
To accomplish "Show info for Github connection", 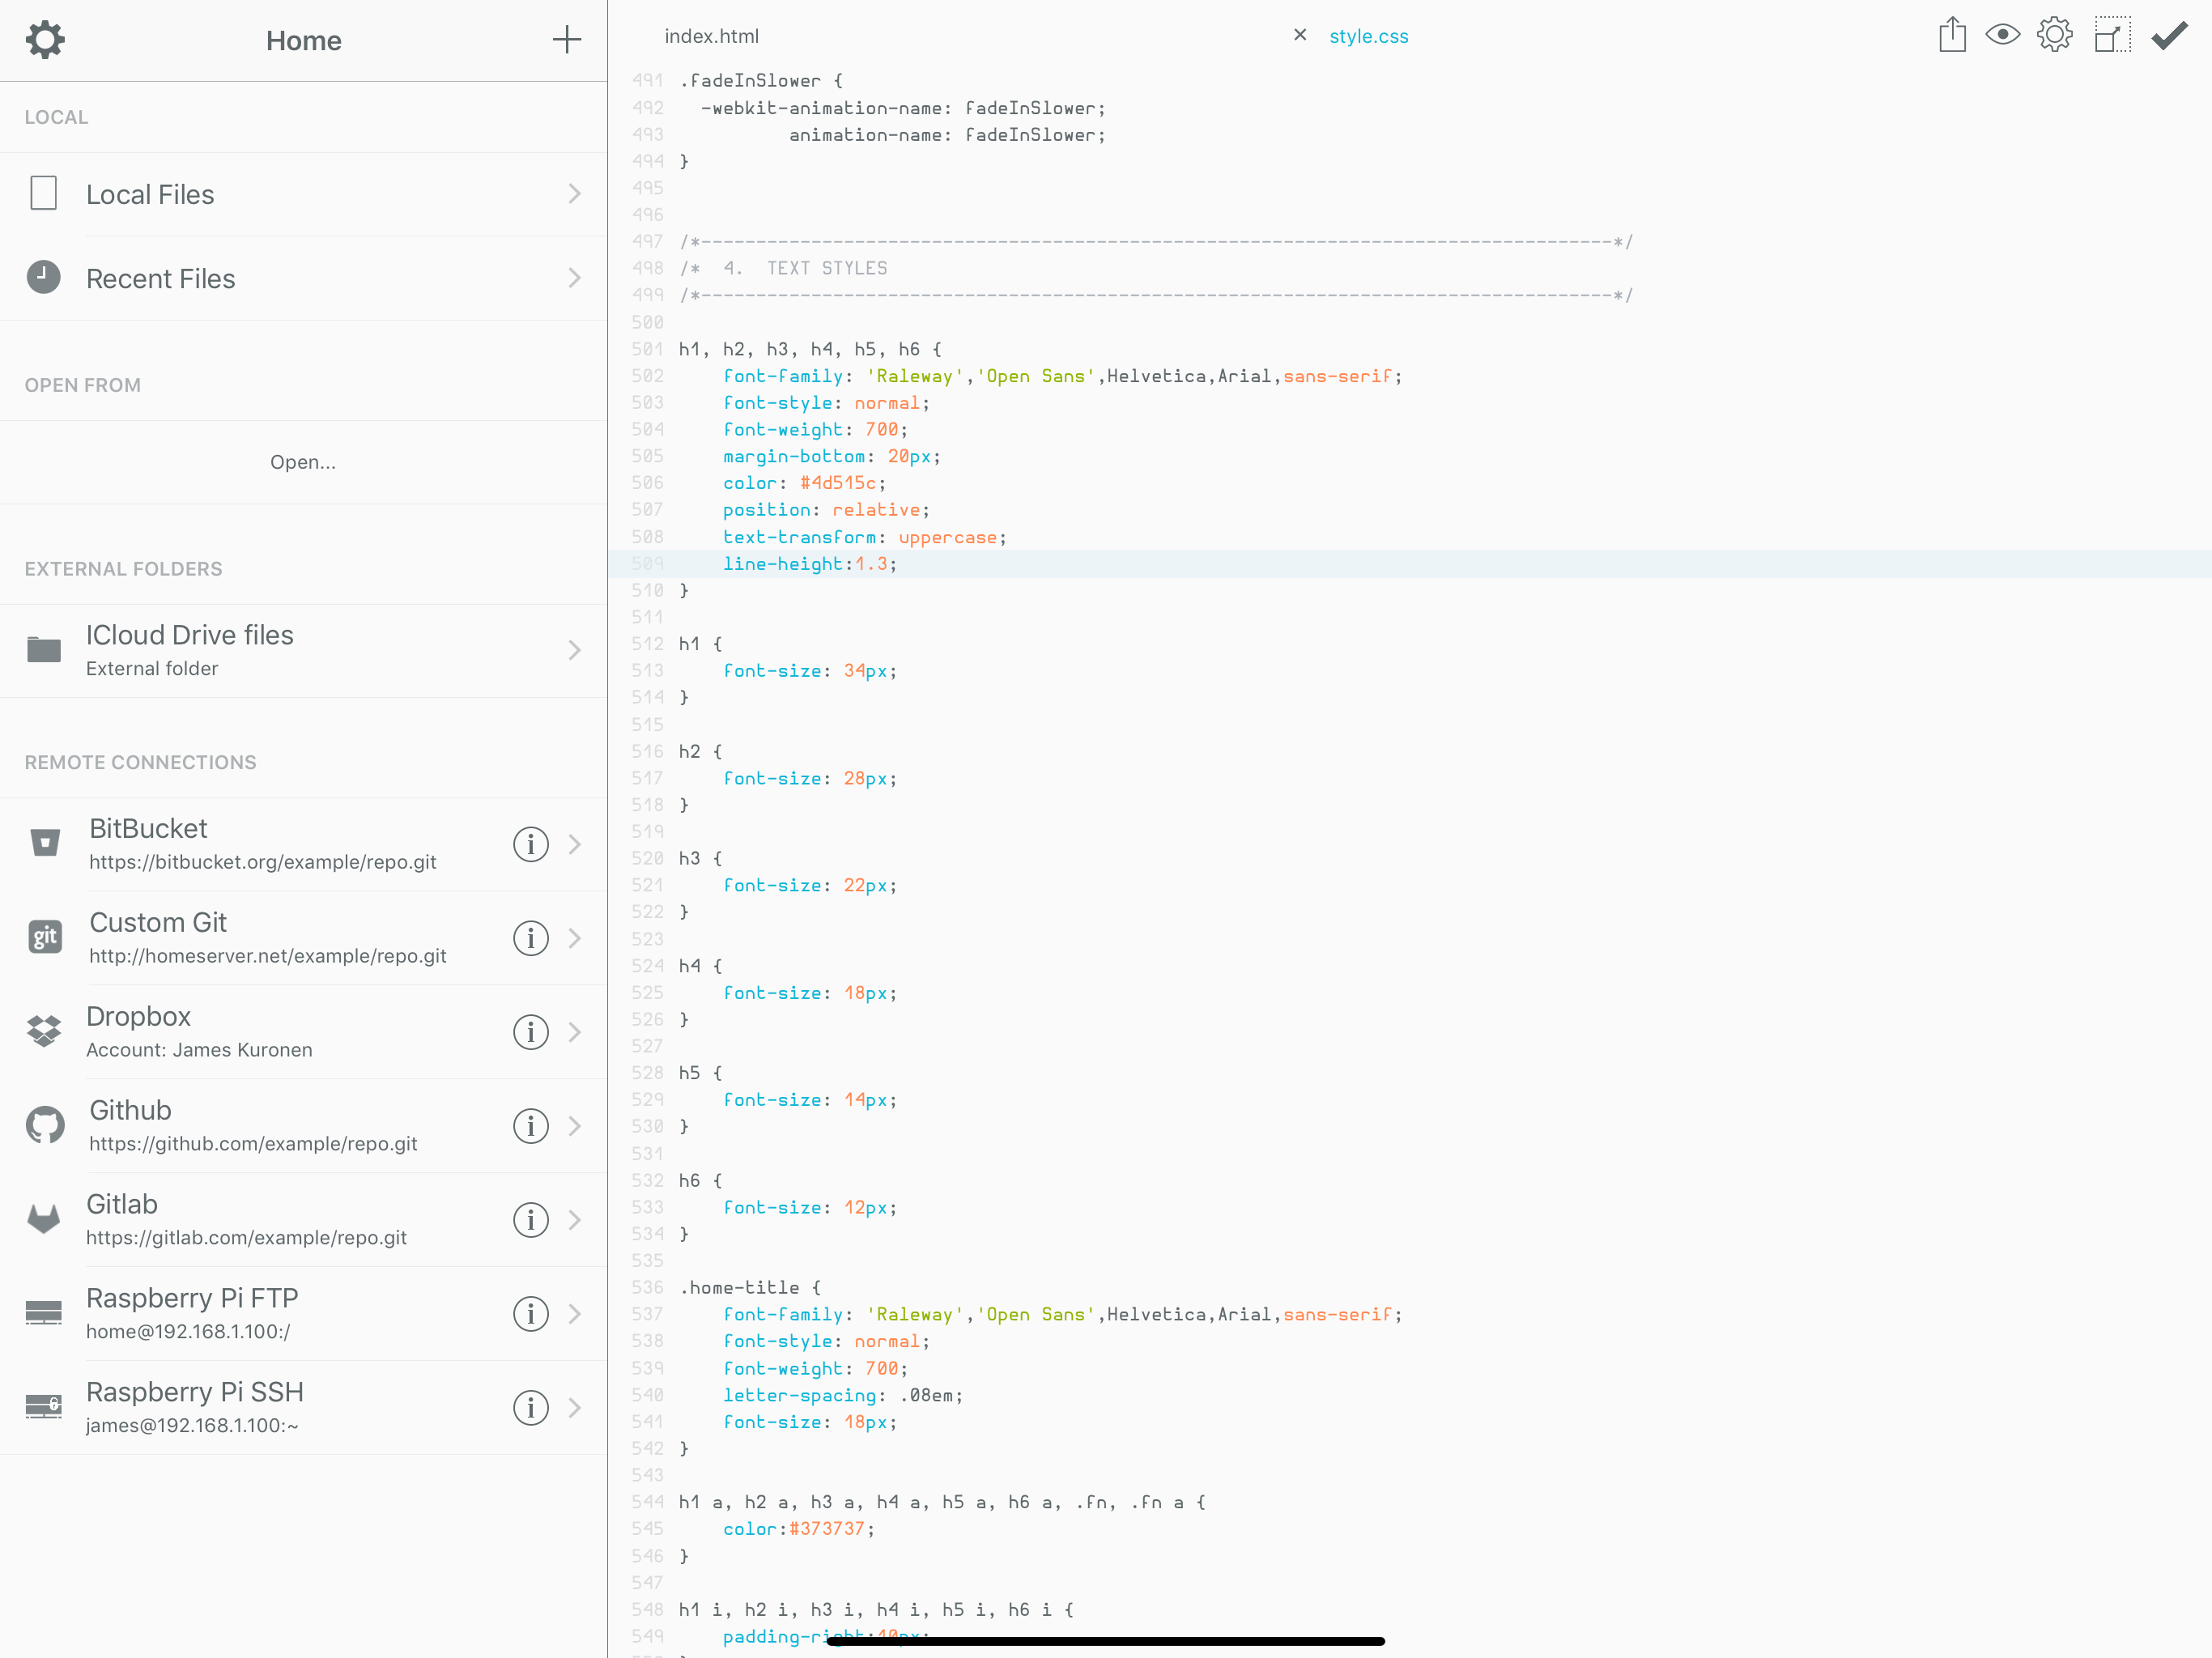I will 531,1126.
